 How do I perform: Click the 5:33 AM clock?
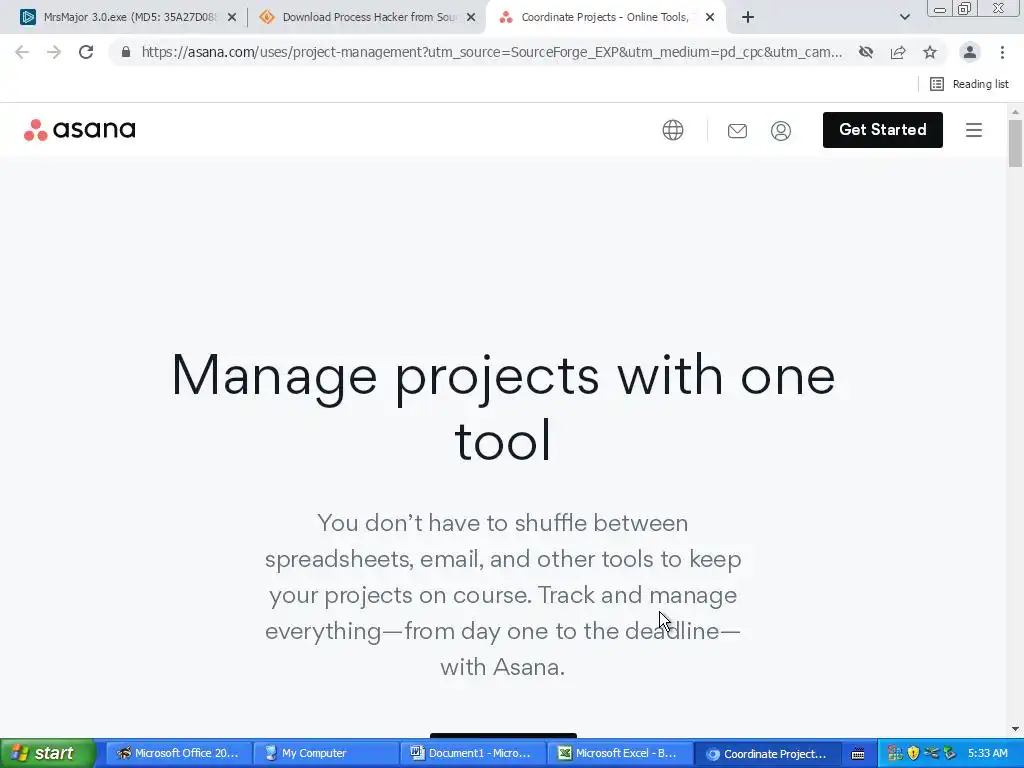tap(987, 754)
